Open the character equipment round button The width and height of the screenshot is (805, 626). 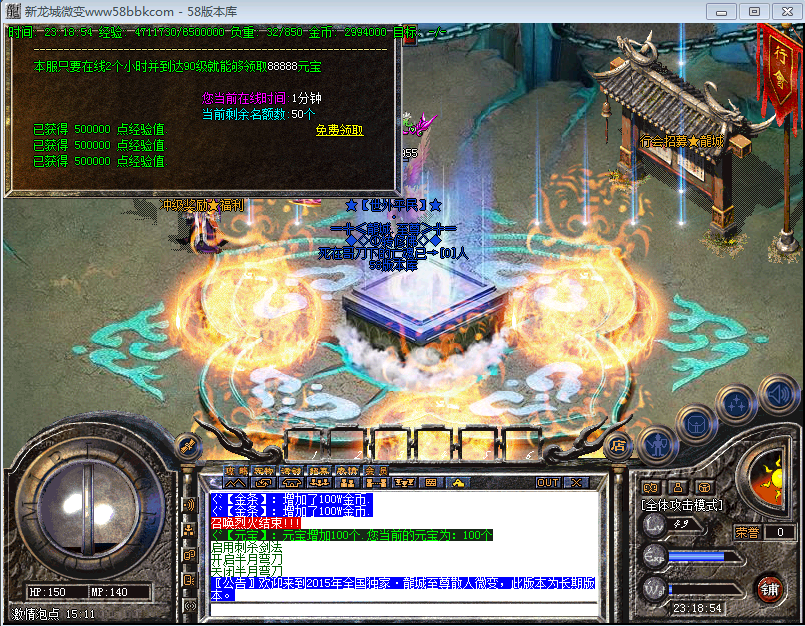[658, 444]
